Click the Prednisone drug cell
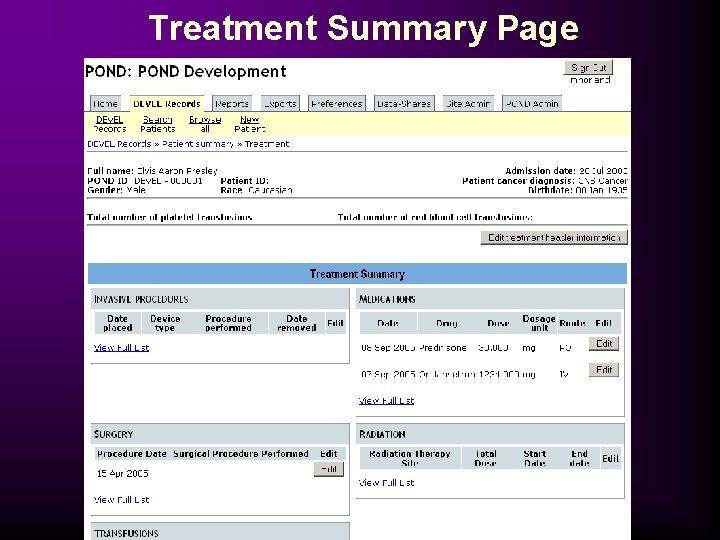Viewport: 720px width, 540px height. click(443, 348)
